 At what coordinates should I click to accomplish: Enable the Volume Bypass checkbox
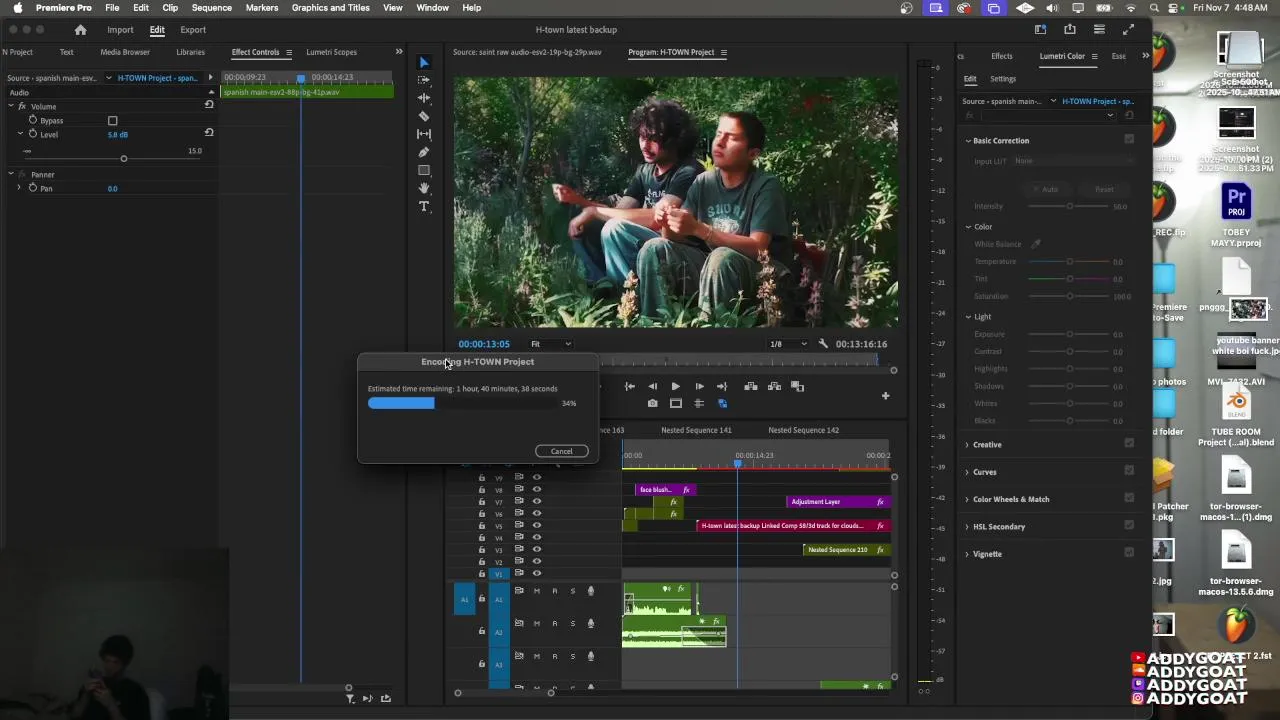pyautogui.click(x=113, y=121)
